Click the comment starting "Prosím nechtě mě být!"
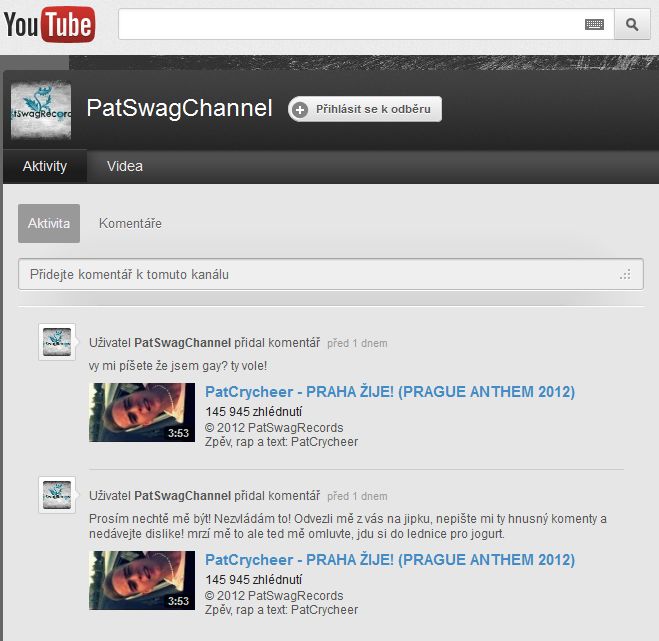659x641 pixels. tap(348, 526)
